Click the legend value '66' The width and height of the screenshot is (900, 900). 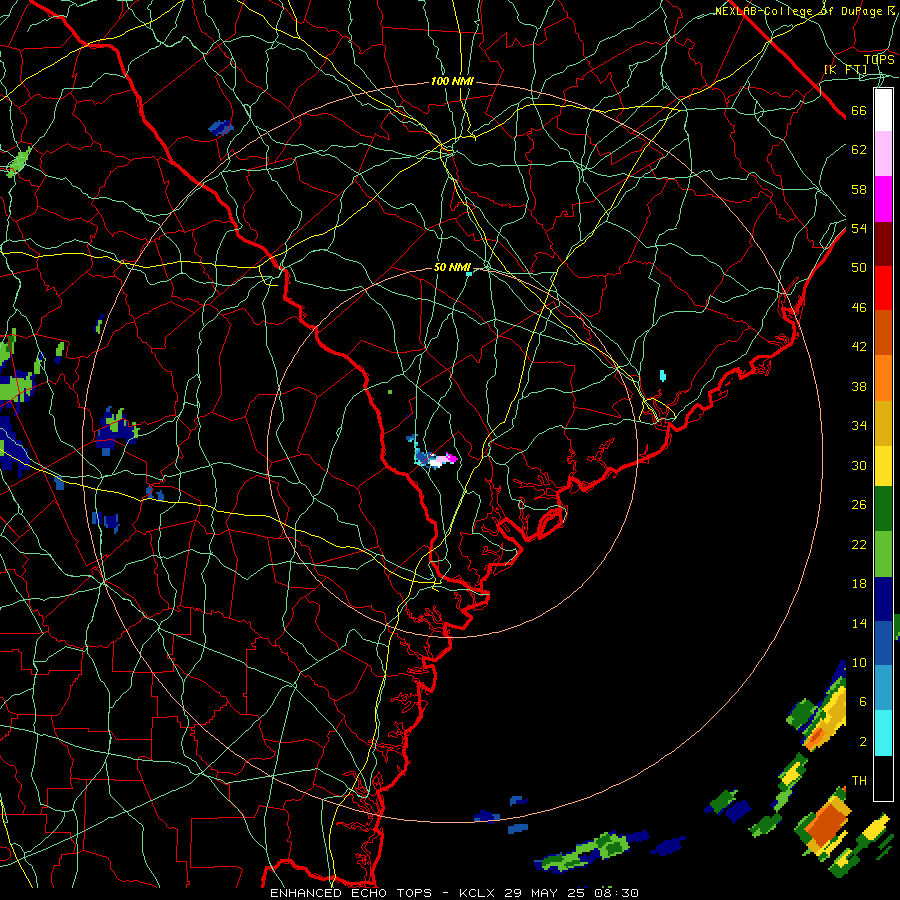coord(859,111)
